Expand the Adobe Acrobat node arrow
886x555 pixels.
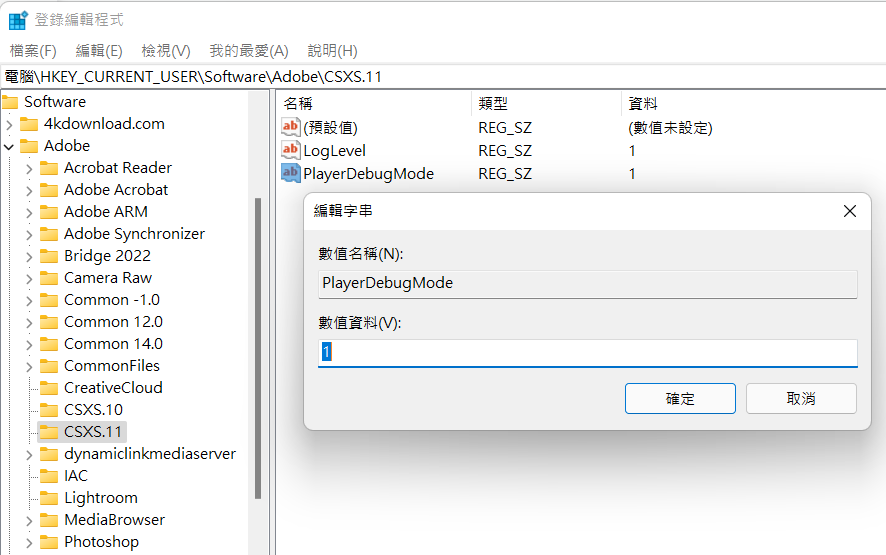click(29, 190)
